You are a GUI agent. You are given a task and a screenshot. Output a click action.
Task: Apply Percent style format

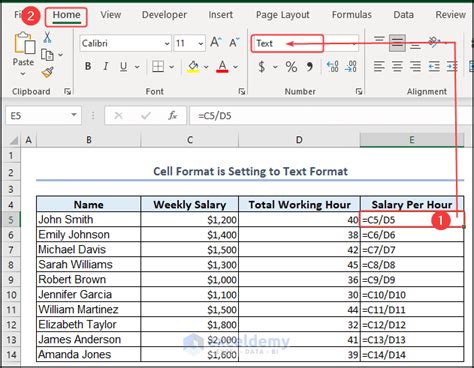click(291, 67)
